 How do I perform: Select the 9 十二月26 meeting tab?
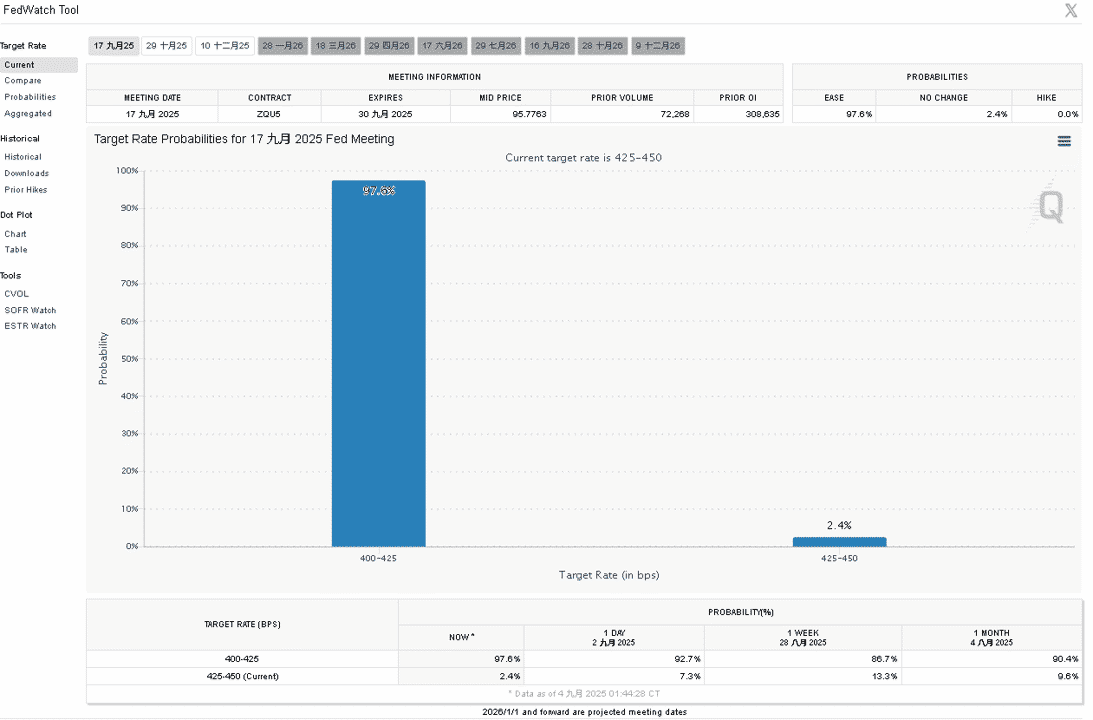point(658,46)
